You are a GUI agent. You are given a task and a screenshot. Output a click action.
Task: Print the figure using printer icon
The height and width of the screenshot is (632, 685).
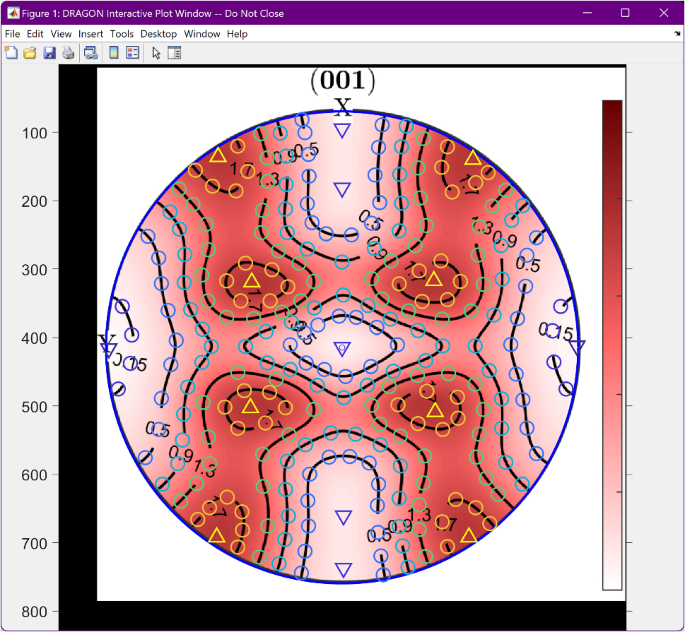pyautogui.click(x=68, y=53)
